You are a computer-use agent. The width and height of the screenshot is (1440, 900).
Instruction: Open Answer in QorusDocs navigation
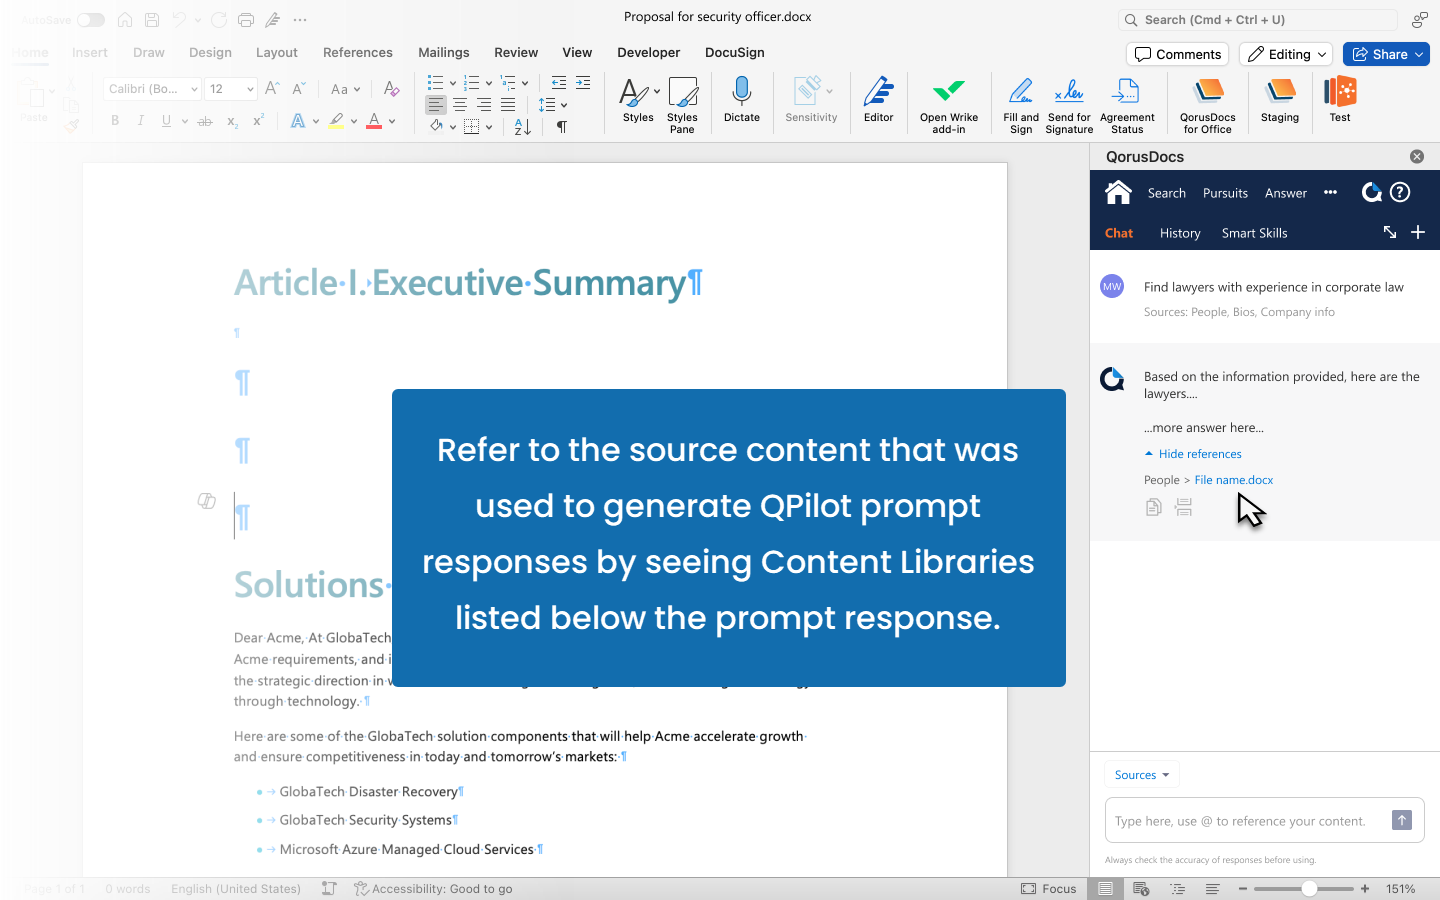point(1286,193)
